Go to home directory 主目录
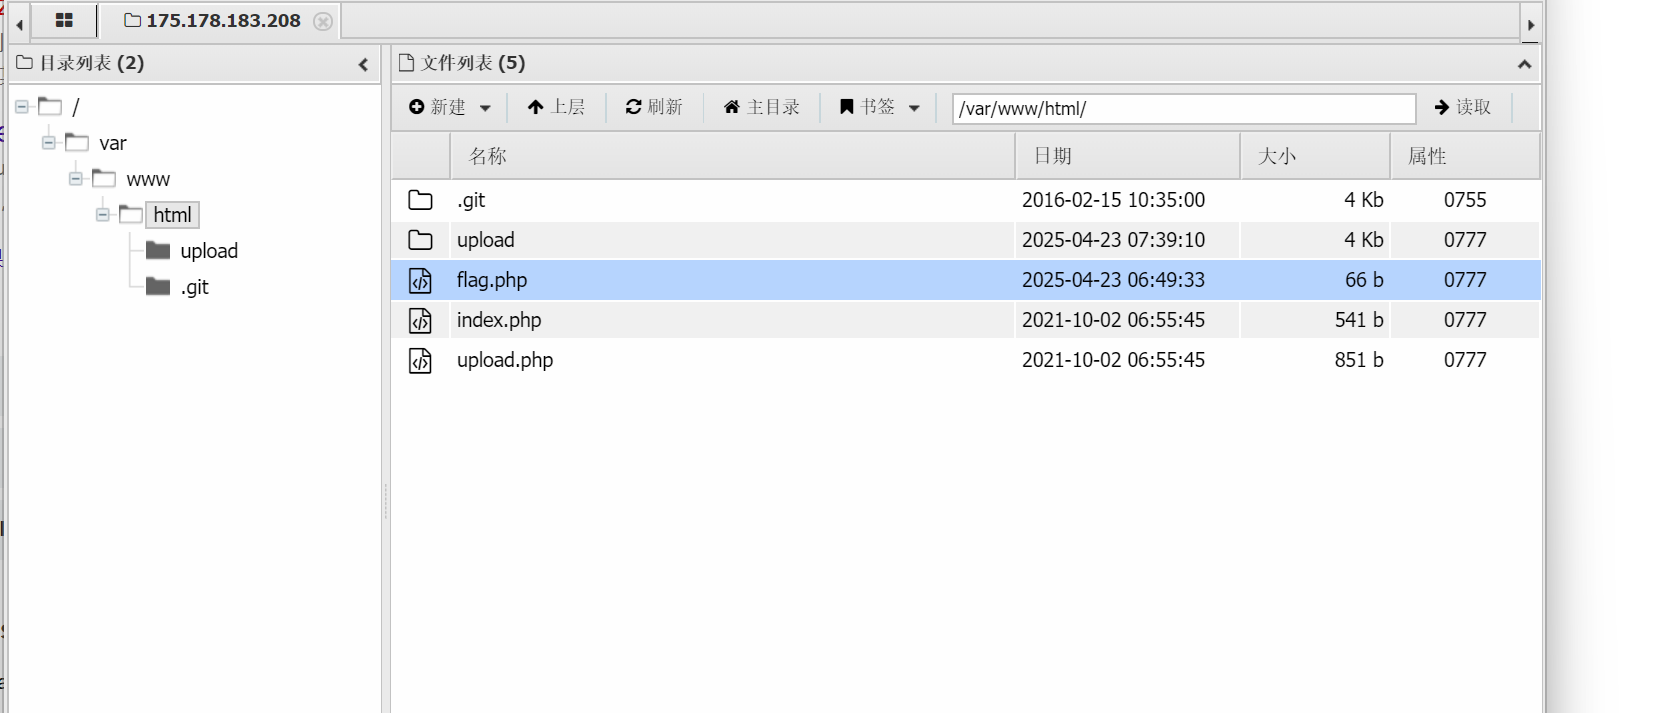1671x713 pixels. coord(761,107)
